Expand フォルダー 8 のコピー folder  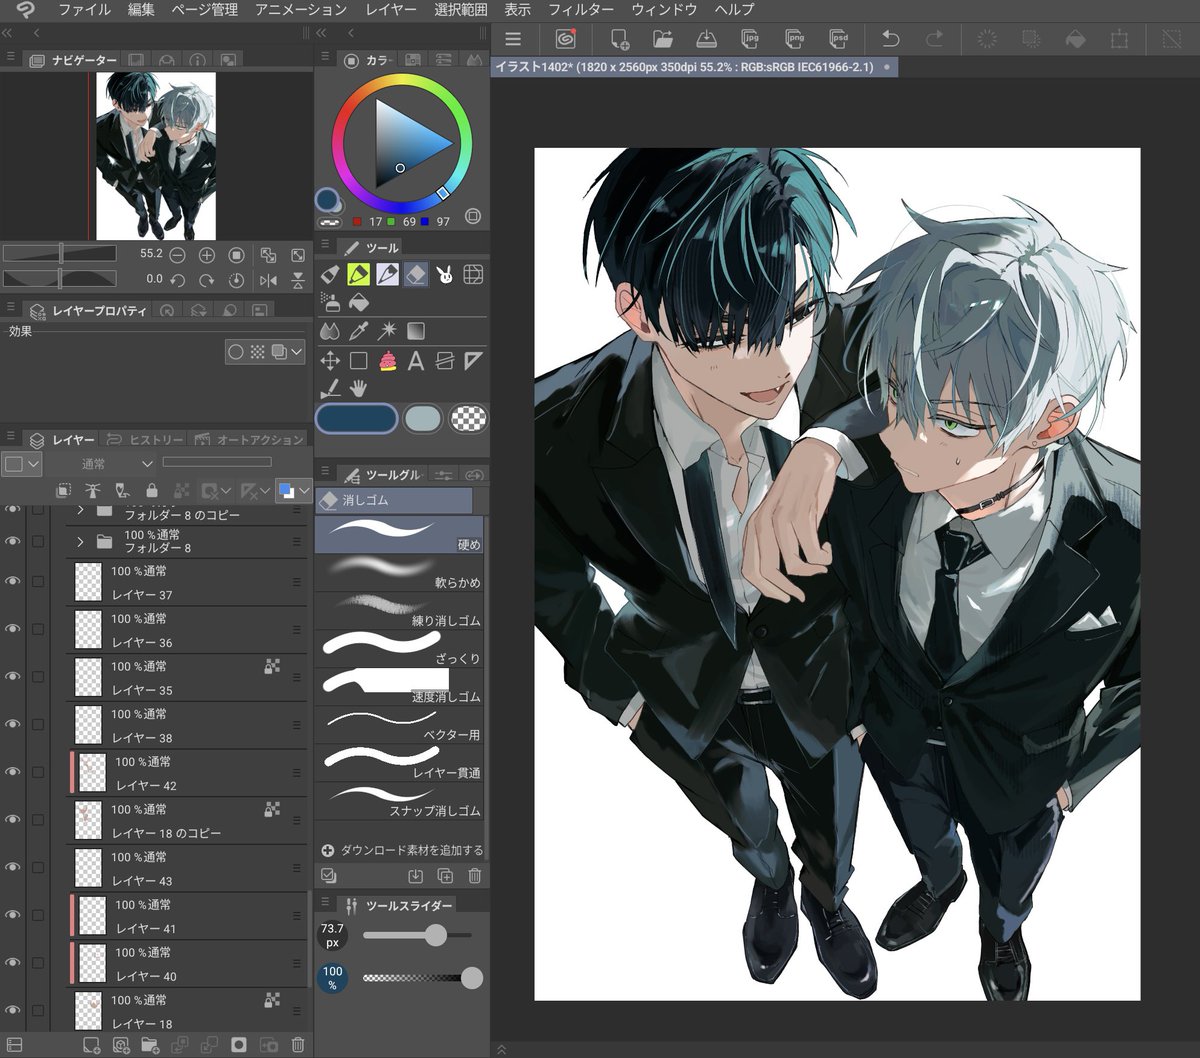tap(80, 512)
